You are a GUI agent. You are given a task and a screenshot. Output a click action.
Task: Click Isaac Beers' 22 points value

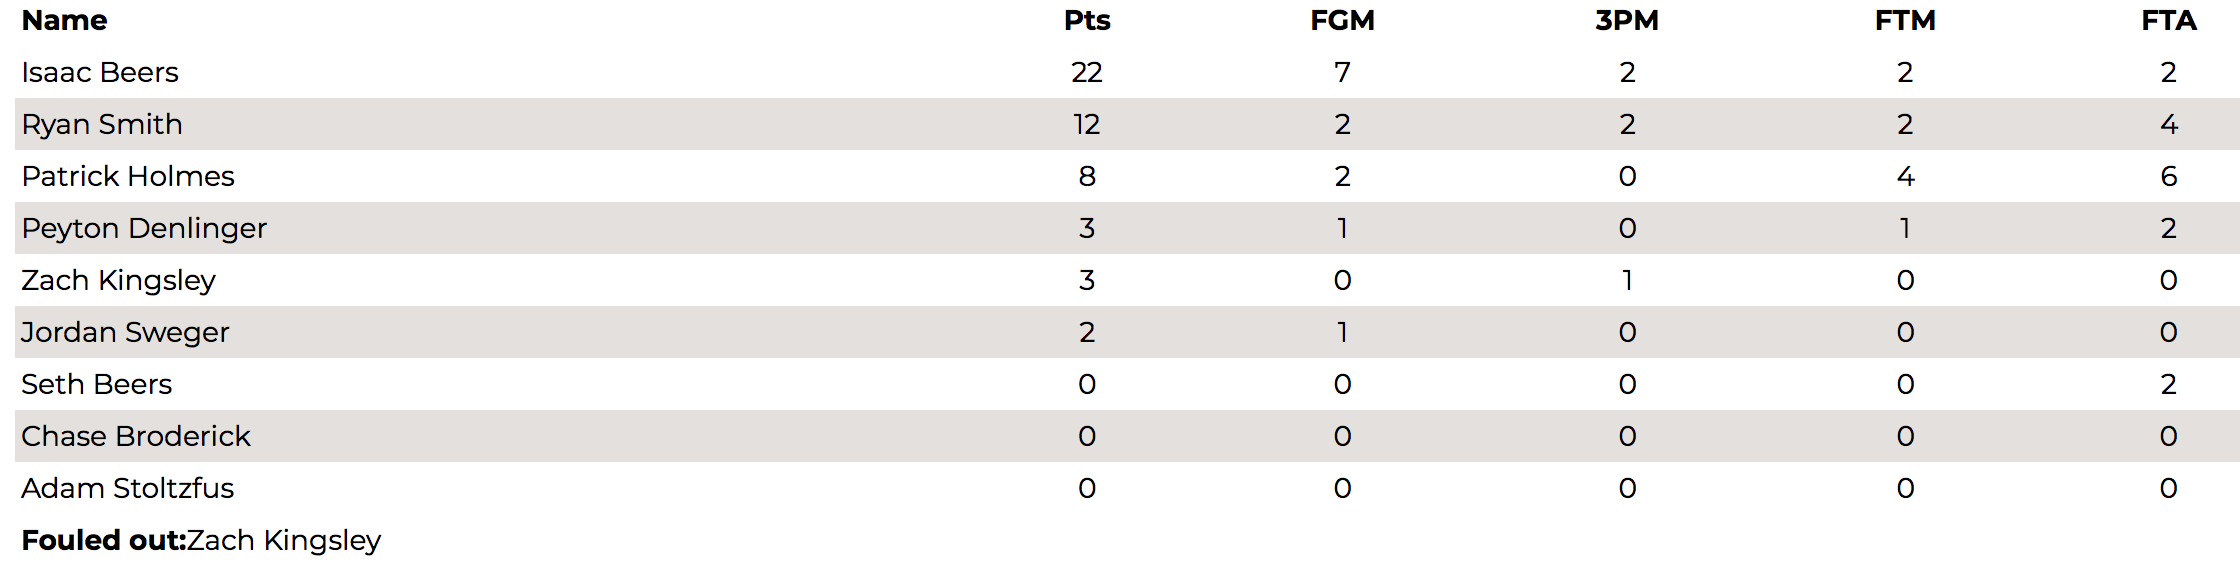pos(1087,73)
